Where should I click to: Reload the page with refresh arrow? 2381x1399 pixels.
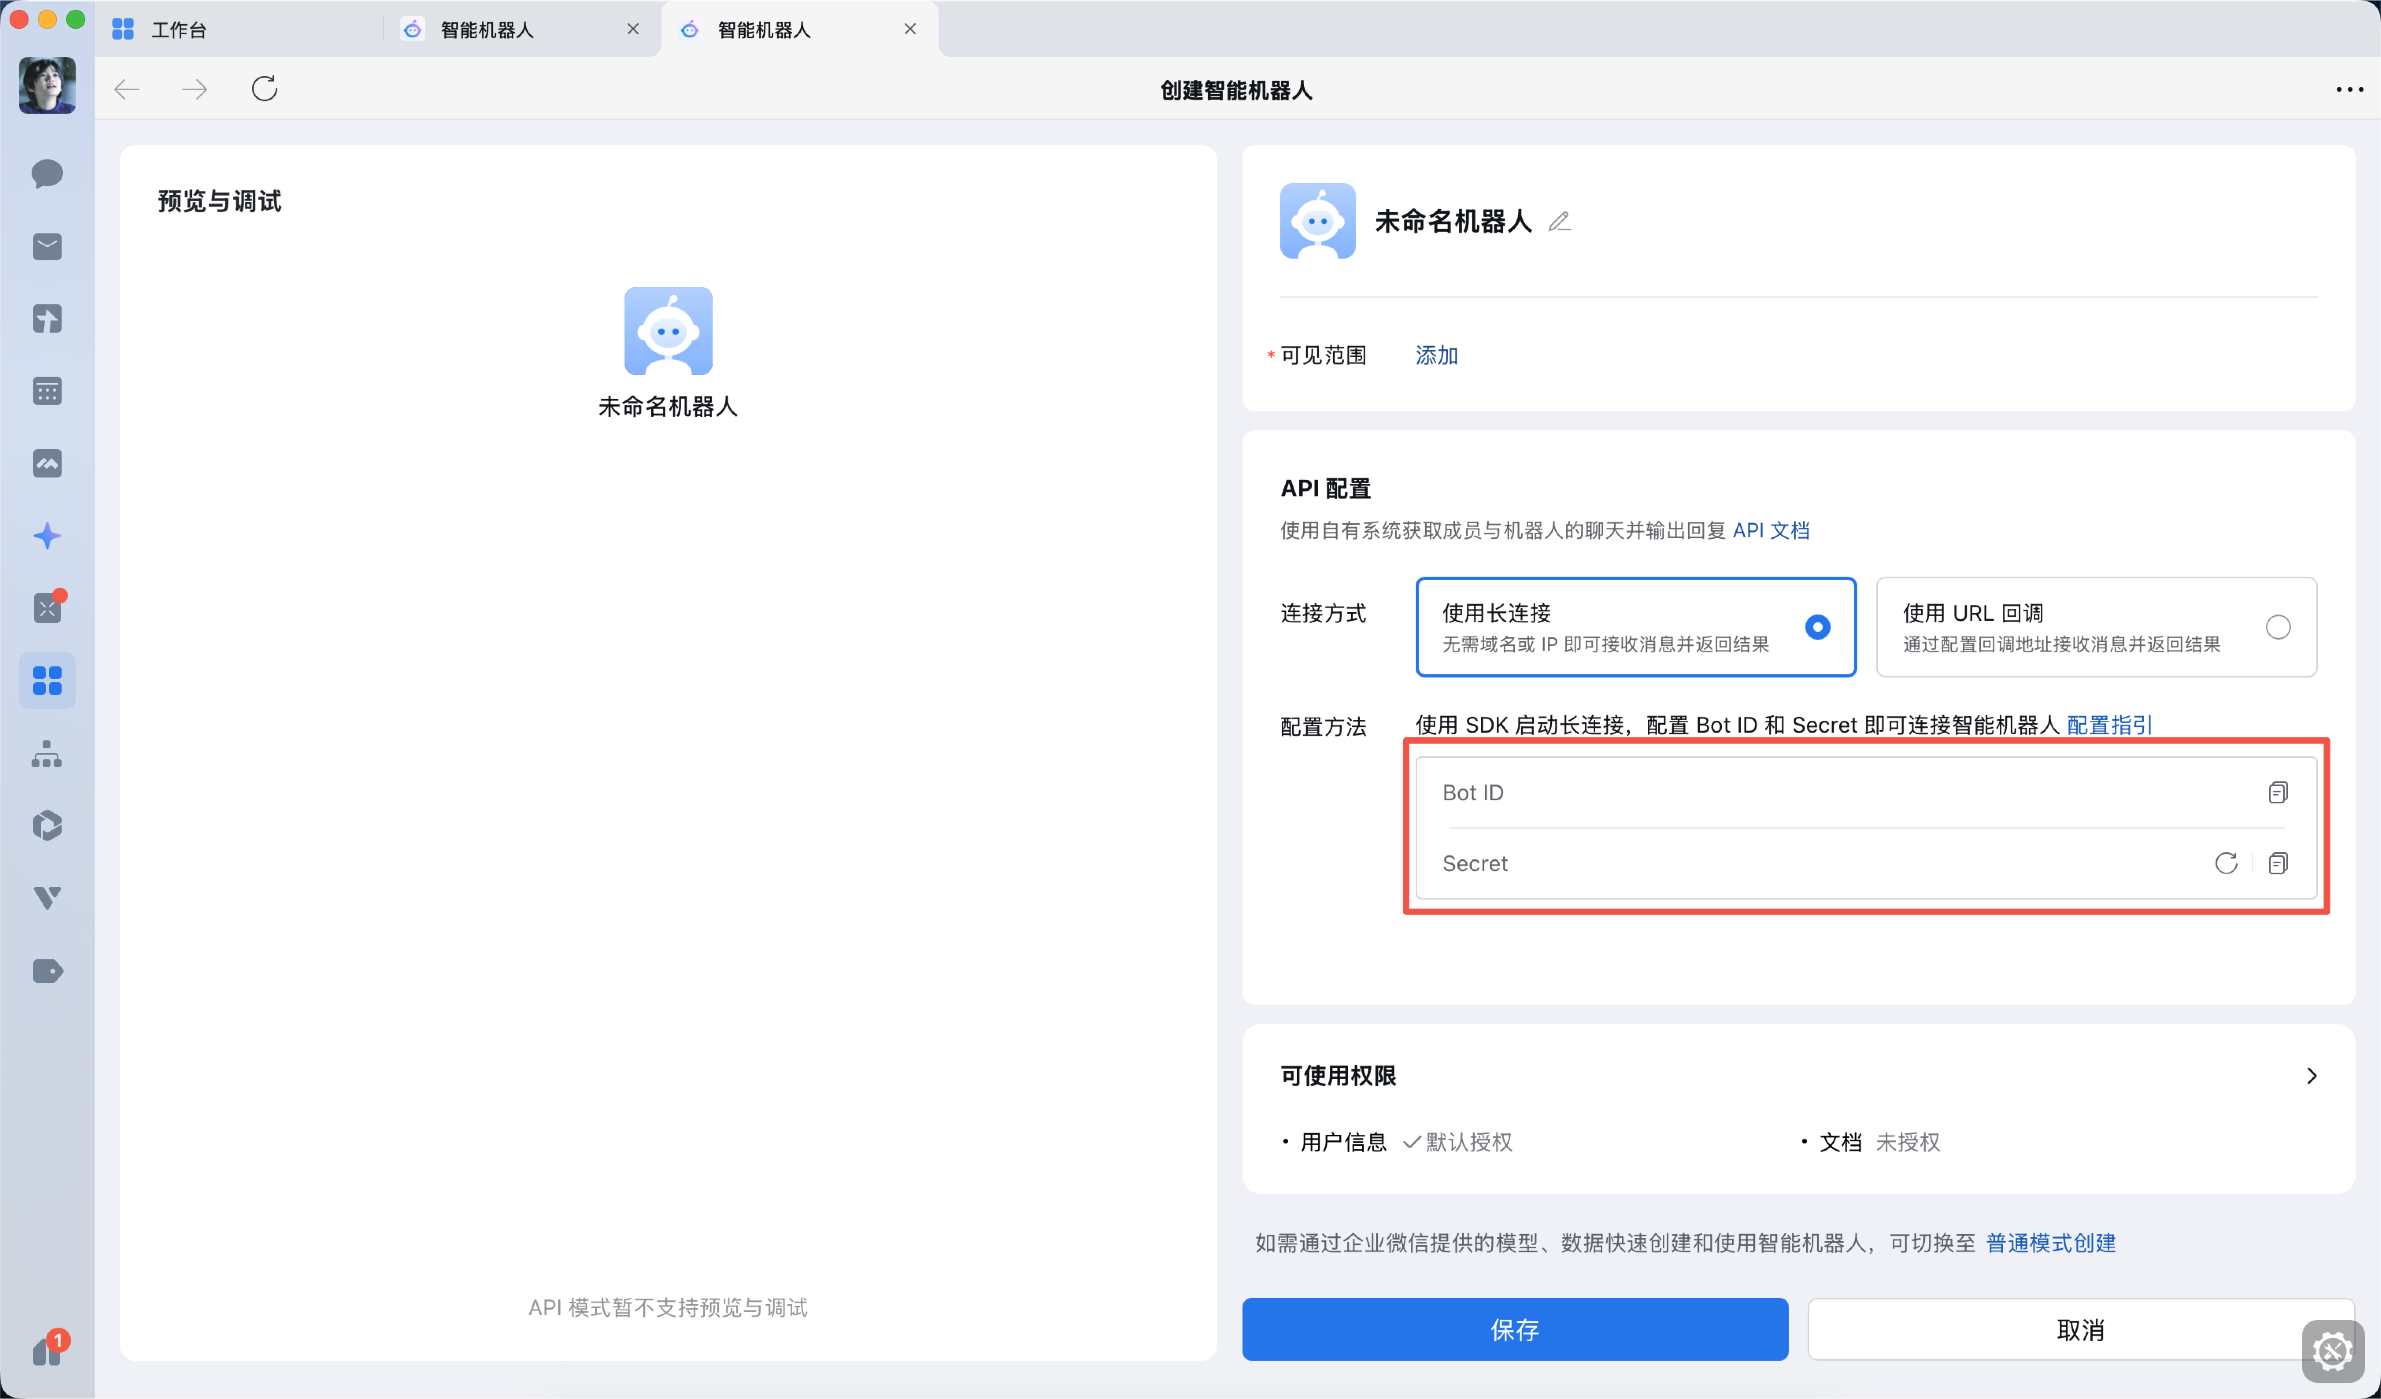pos(264,89)
